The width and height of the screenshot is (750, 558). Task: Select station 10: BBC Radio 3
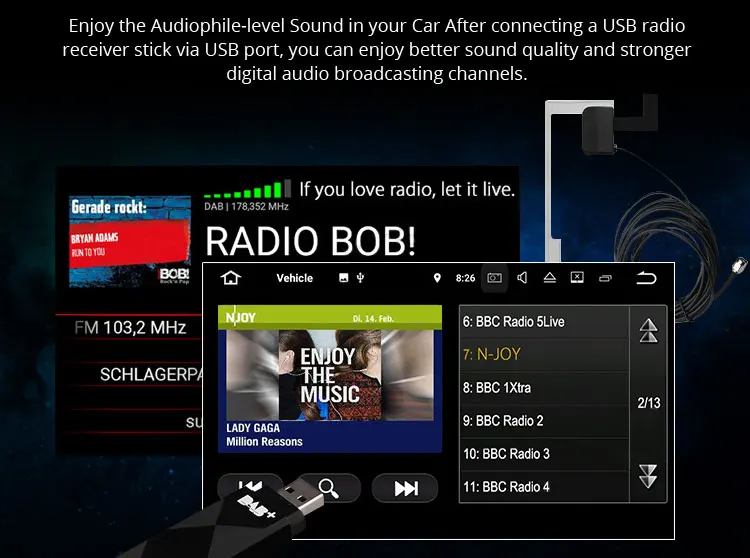(544, 454)
